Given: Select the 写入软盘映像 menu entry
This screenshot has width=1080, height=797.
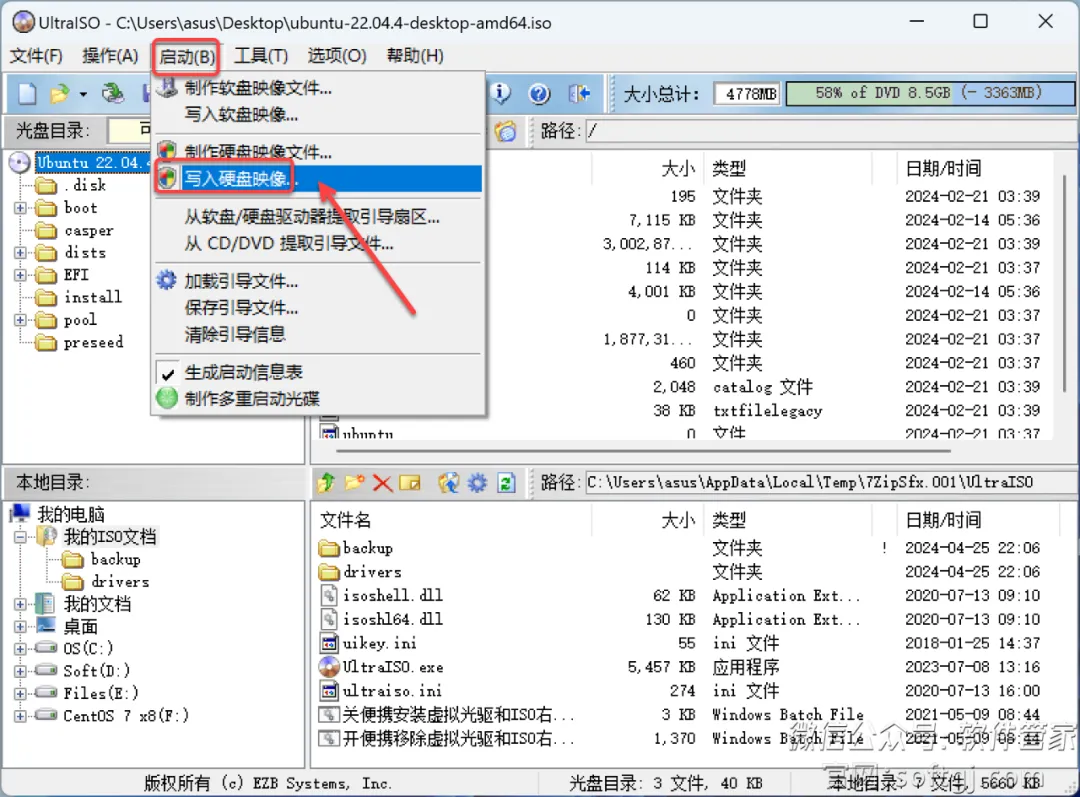Looking at the screenshot, I should 318,114.
